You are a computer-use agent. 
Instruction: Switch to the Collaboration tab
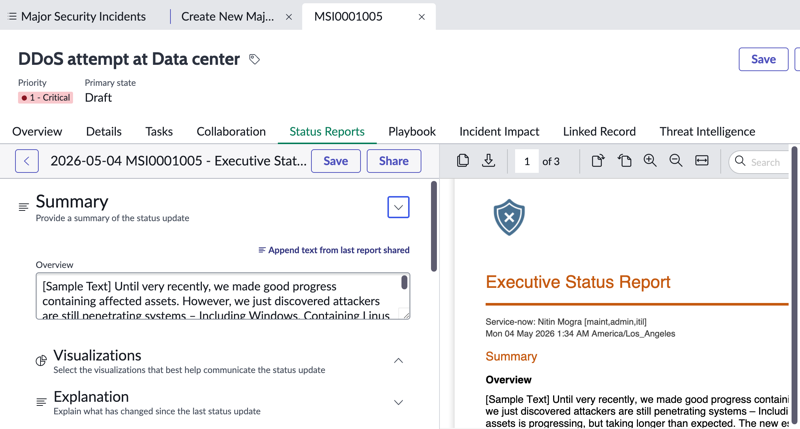[x=231, y=132]
